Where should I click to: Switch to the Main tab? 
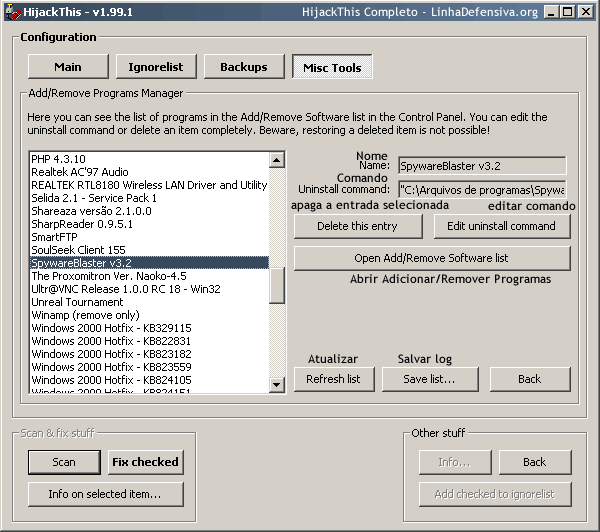[x=68, y=67]
